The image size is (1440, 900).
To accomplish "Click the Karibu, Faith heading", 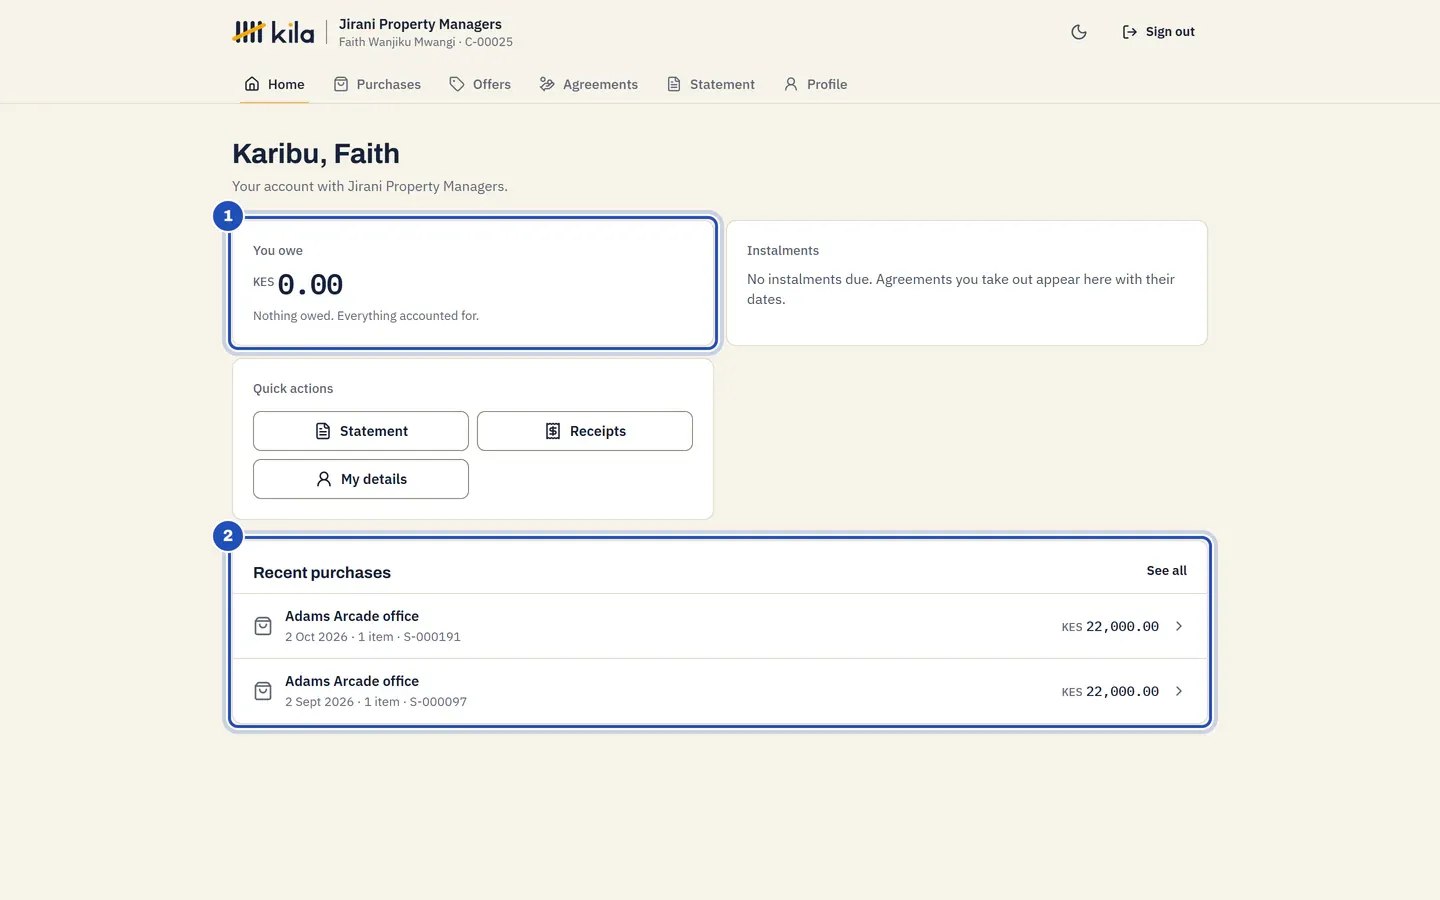I will pyautogui.click(x=316, y=154).
